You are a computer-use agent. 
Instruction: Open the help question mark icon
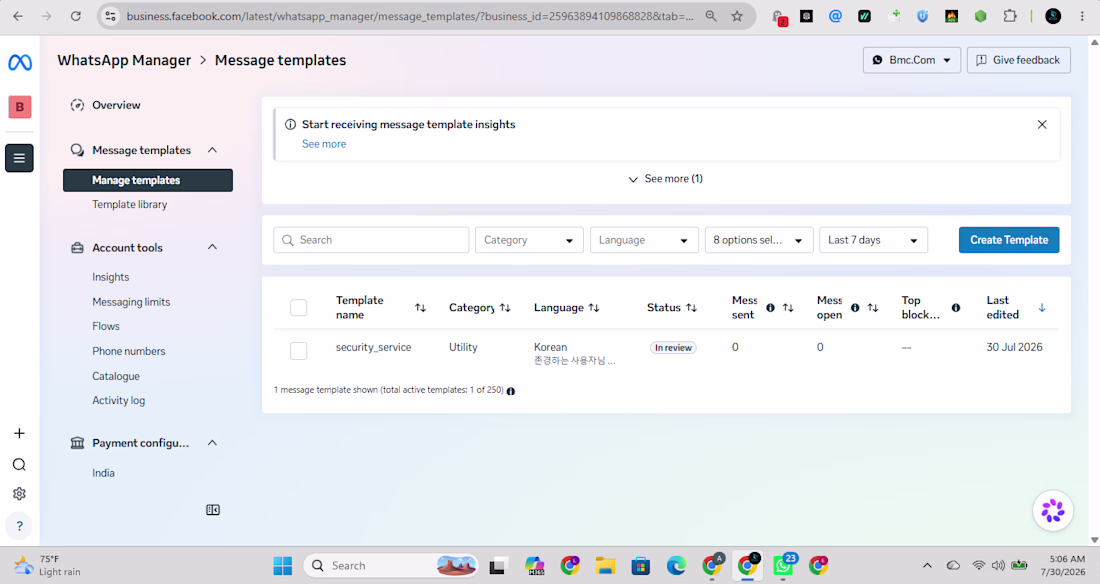pyautogui.click(x=20, y=526)
